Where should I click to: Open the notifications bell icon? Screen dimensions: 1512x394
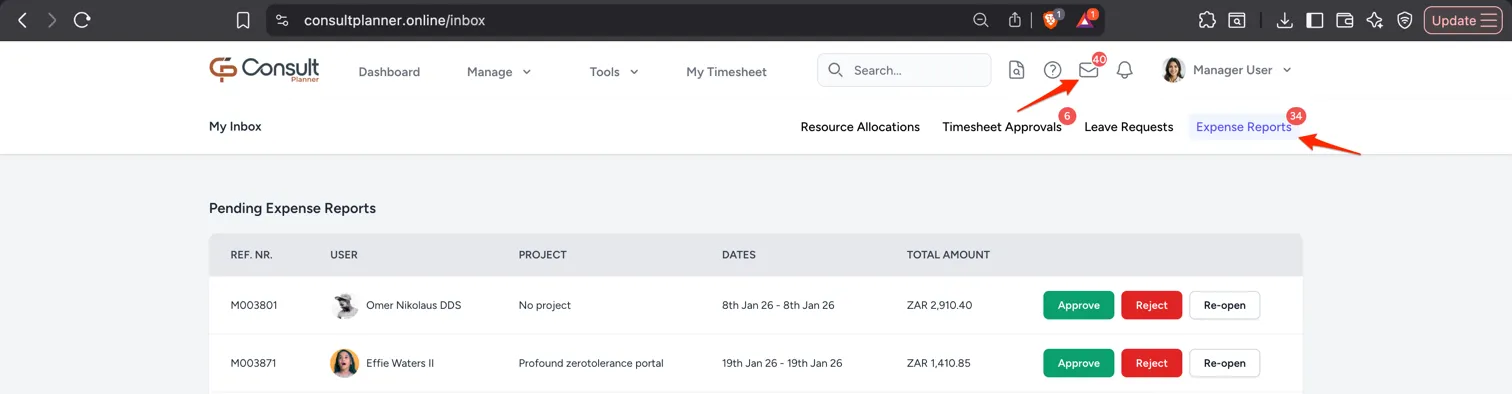(1125, 70)
